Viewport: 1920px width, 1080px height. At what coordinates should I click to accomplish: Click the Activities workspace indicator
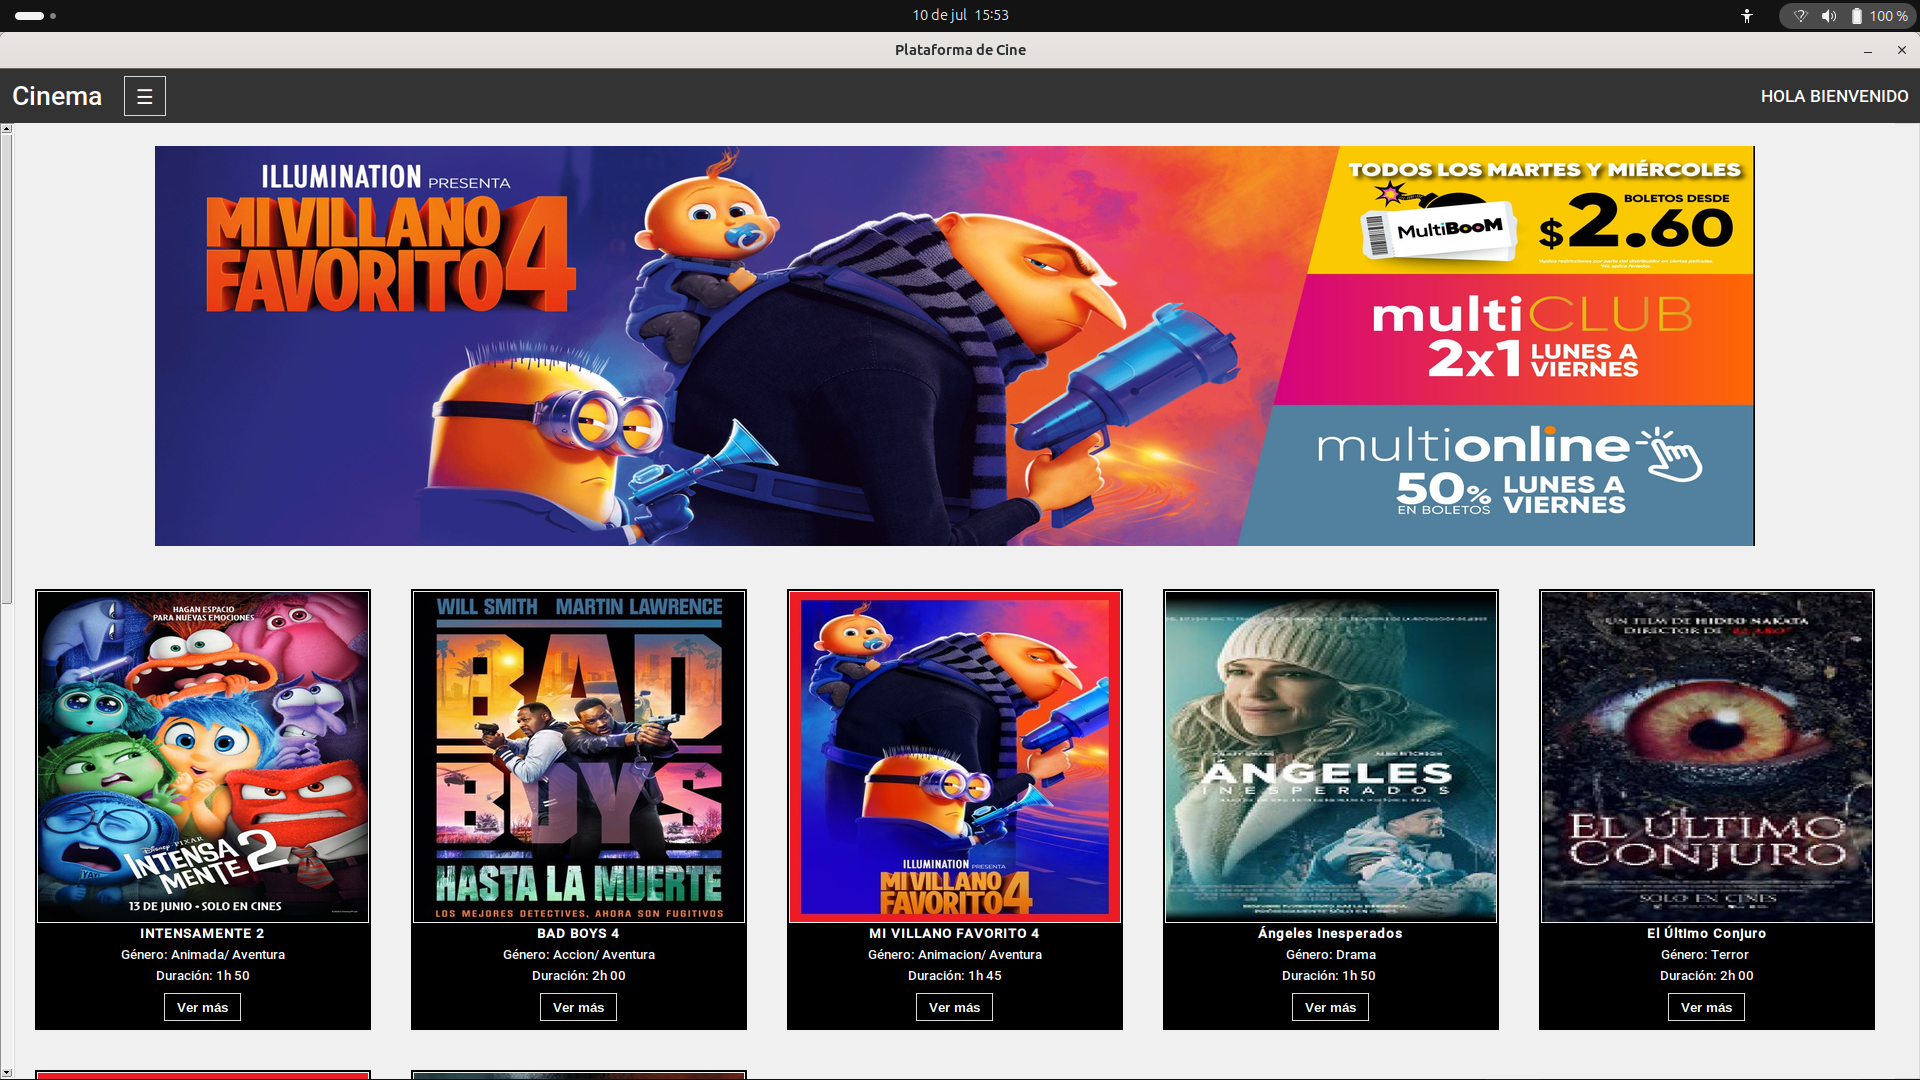[x=35, y=16]
